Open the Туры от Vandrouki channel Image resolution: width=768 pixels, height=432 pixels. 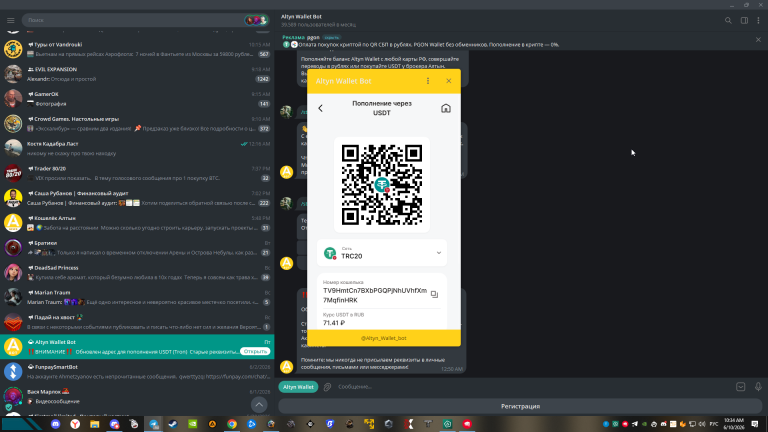tap(137, 49)
